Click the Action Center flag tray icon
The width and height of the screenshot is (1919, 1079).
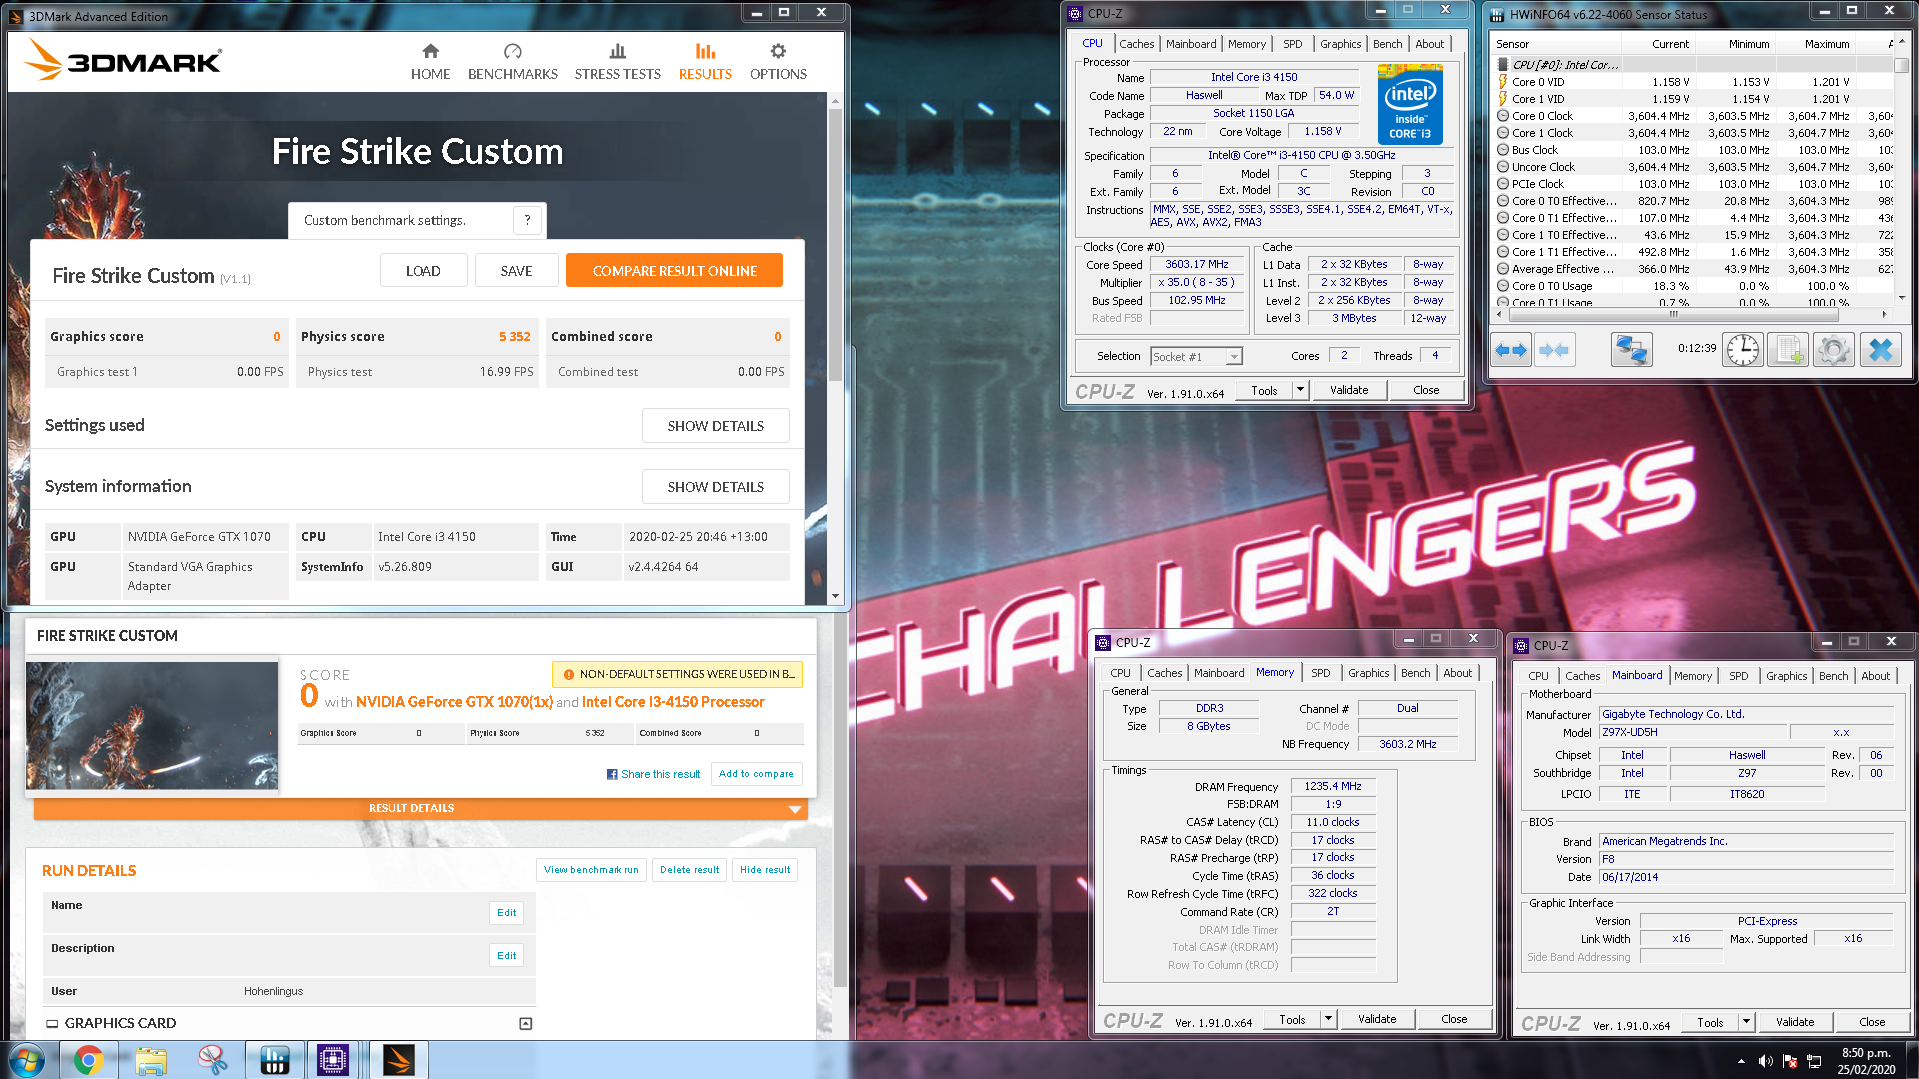click(1790, 1061)
